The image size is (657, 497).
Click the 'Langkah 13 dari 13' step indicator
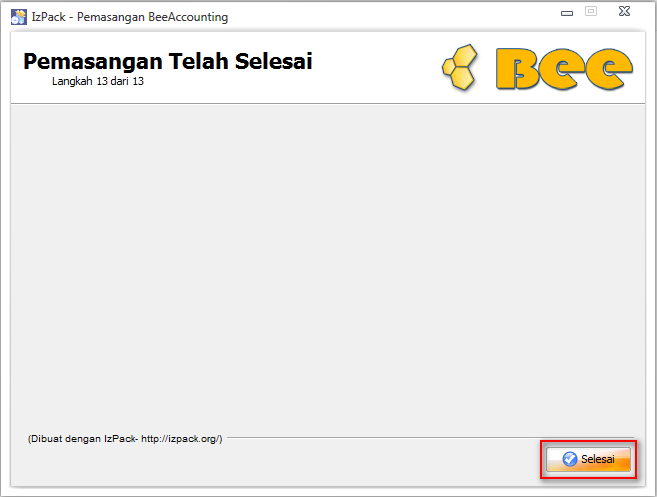98,81
